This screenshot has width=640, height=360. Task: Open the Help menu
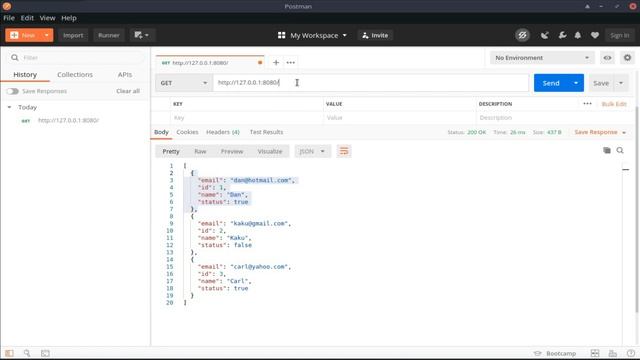tap(69, 18)
